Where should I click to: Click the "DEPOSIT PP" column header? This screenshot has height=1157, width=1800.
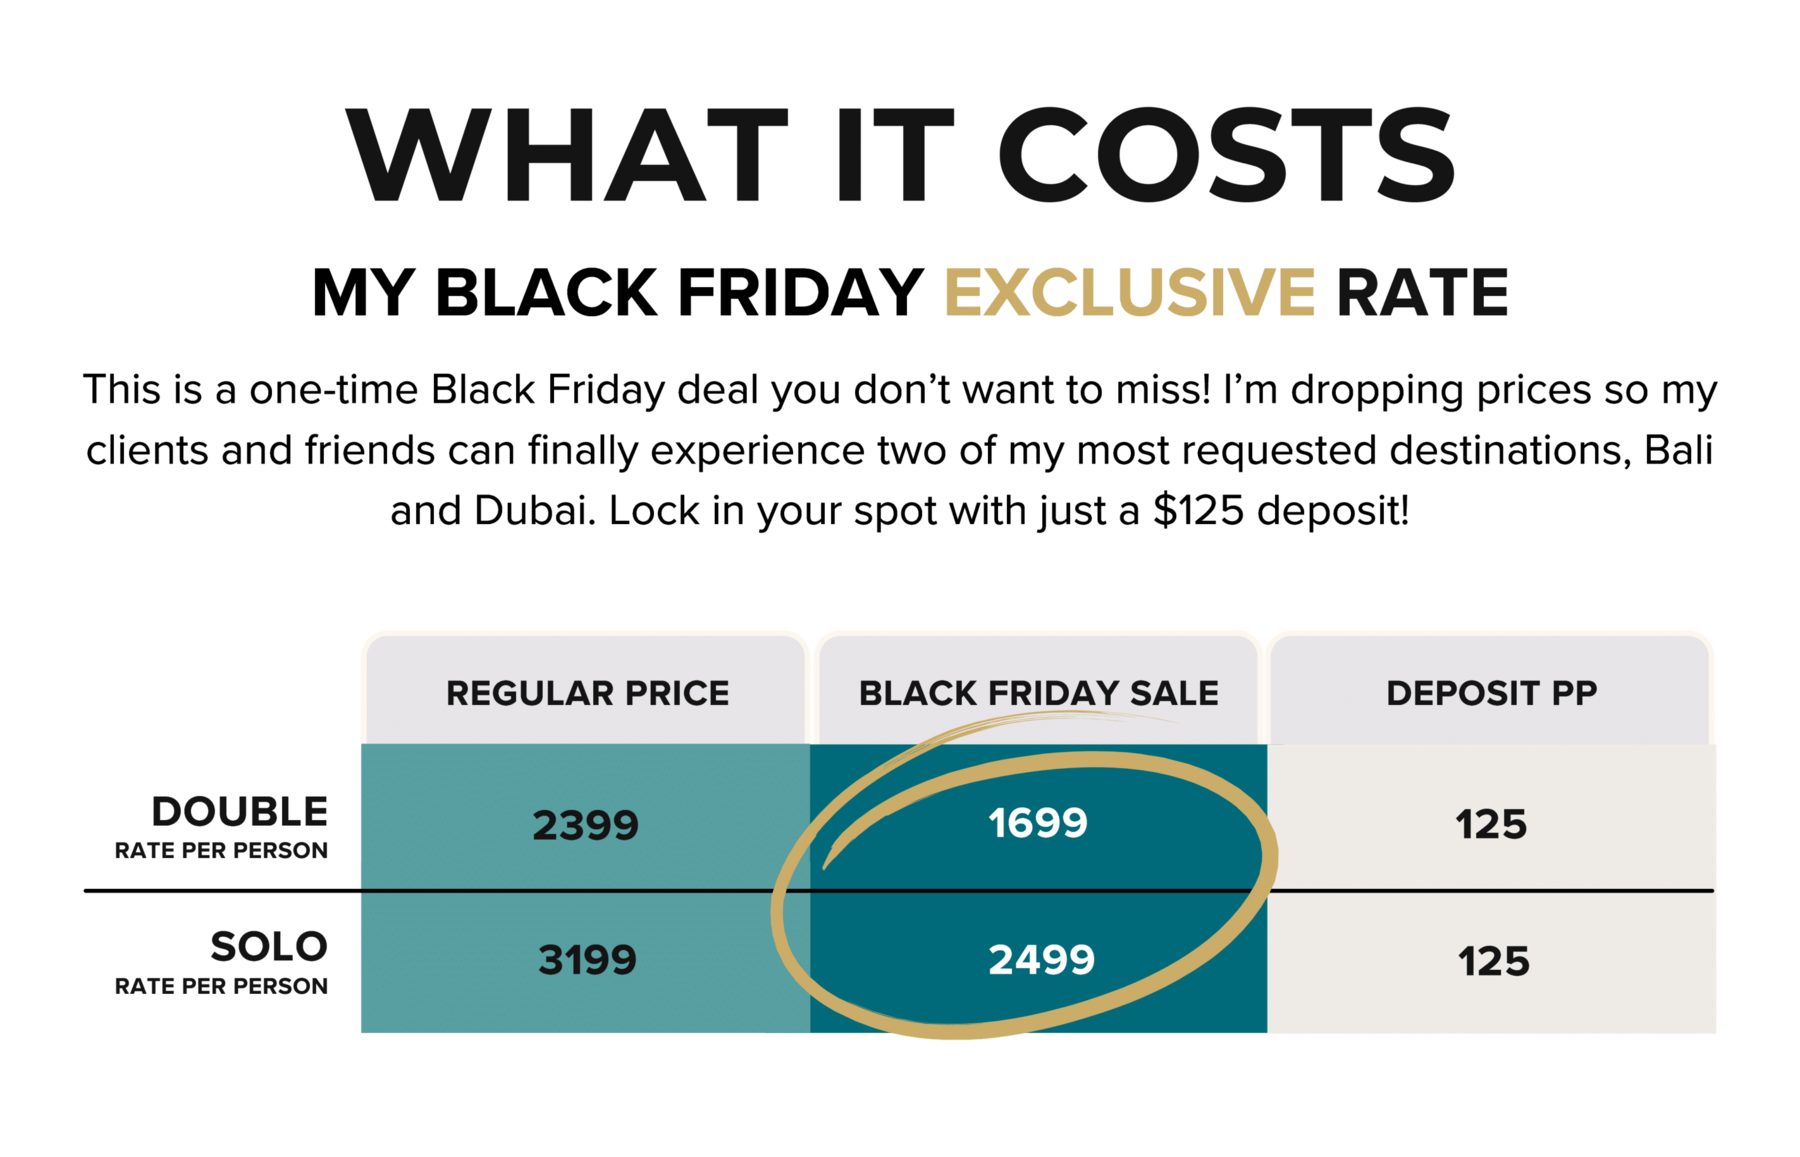point(1491,693)
